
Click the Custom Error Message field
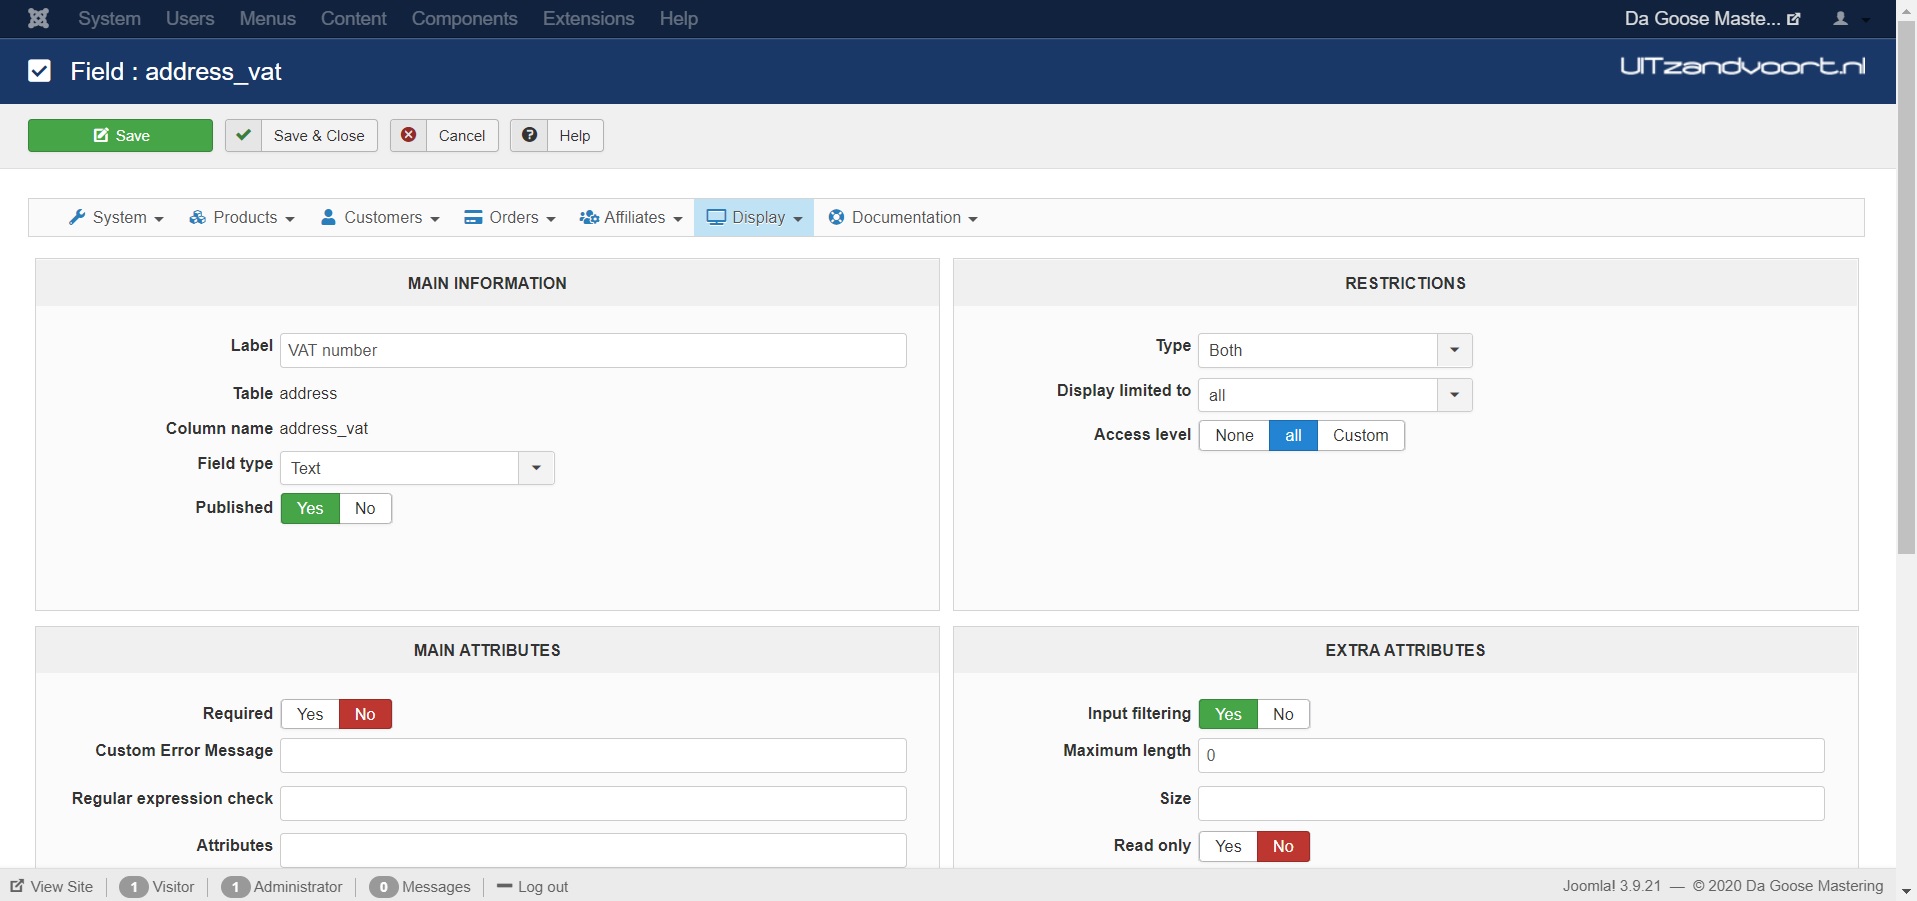pyautogui.click(x=593, y=755)
